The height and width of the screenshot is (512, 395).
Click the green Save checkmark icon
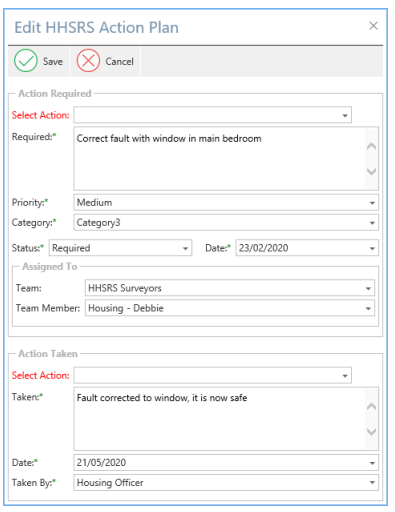click(26, 61)
